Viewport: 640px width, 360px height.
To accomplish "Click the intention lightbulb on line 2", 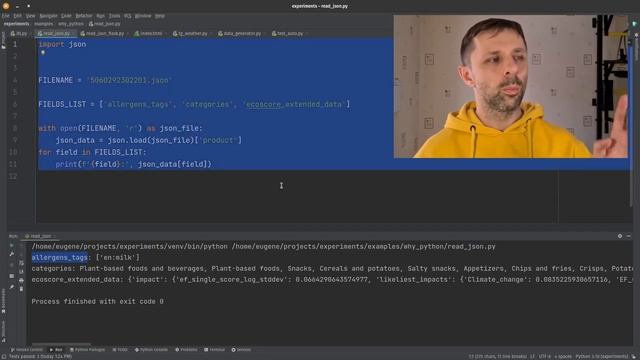I will [43, 53].
